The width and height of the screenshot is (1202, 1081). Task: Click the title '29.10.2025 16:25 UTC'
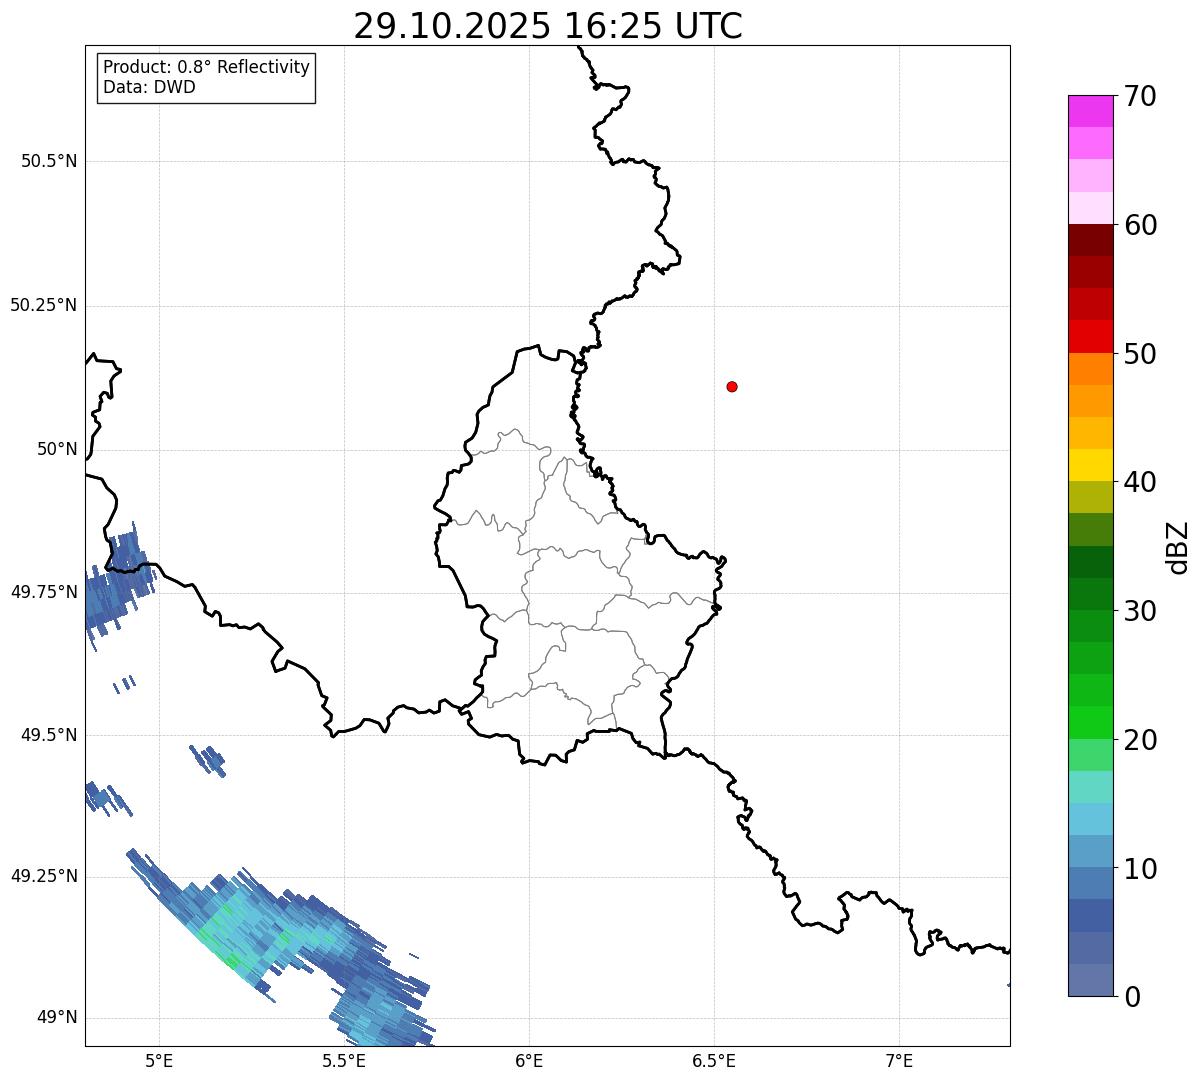[548, 26]
